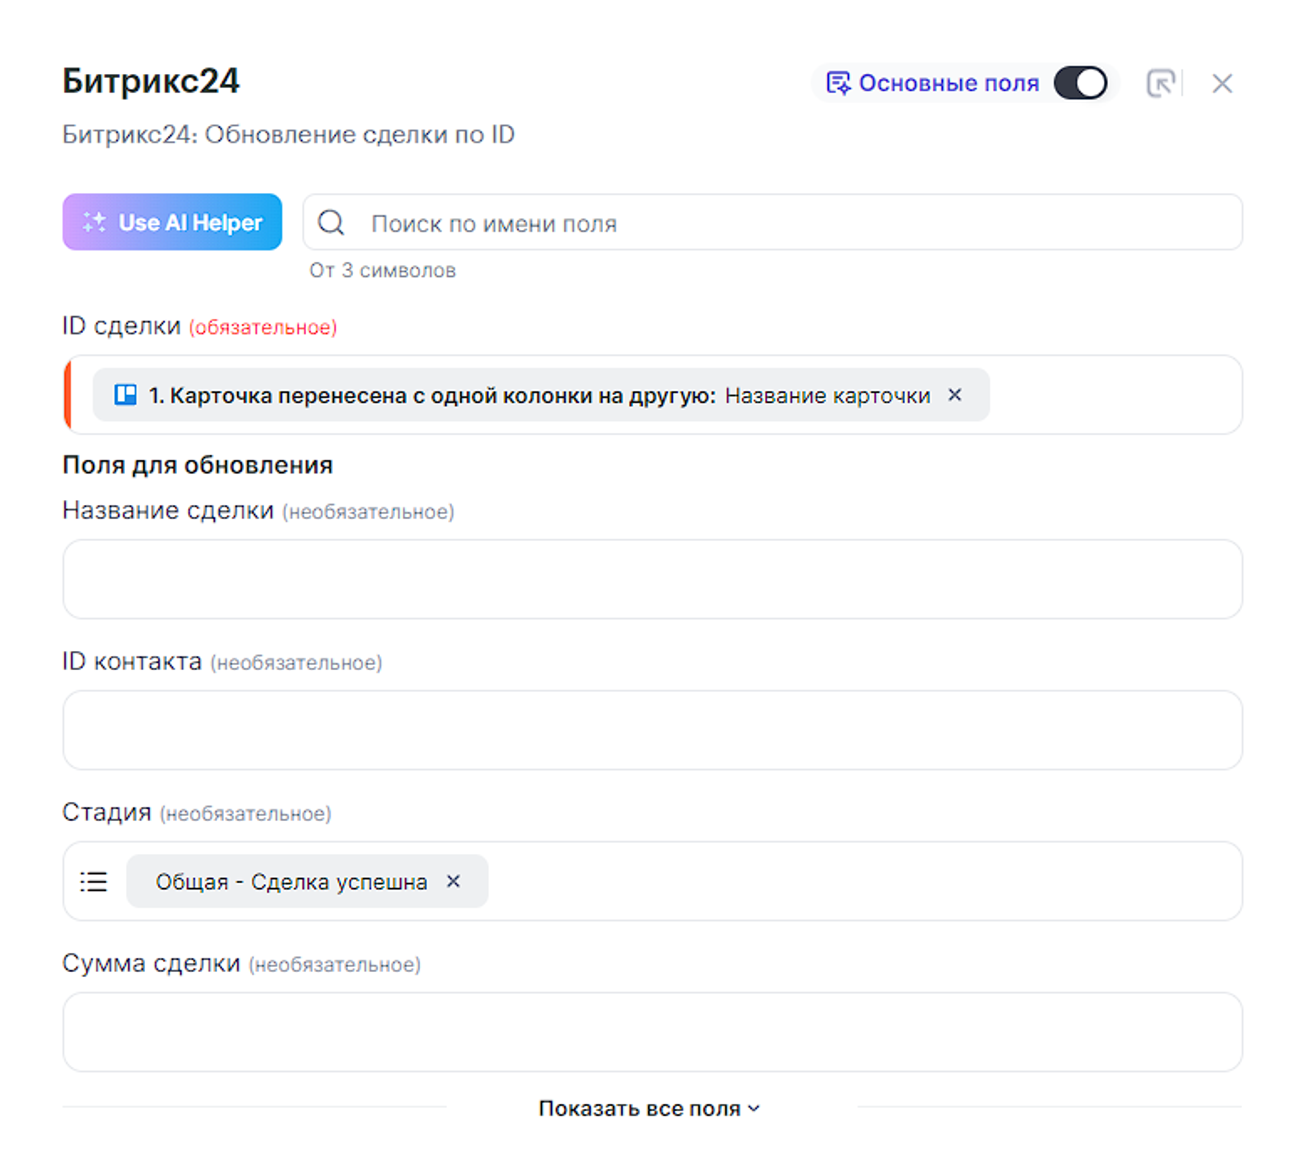Image resolution: width=1310 pixels, height=1167 pixels.
Task: Click the pop-out arrow icon beside the toggle
Action: click(1160, 83)
